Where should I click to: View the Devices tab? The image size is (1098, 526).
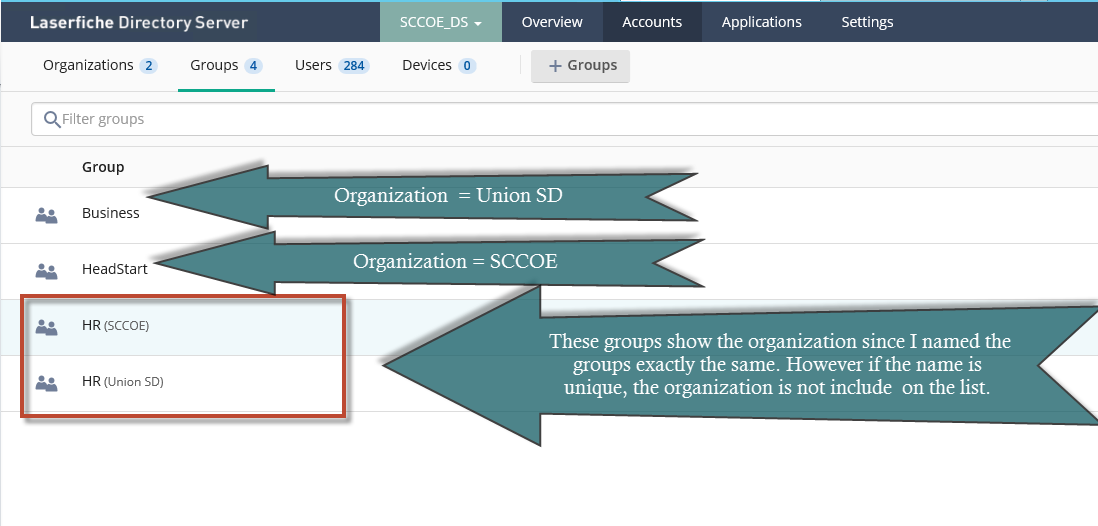[x=439, y=65]
